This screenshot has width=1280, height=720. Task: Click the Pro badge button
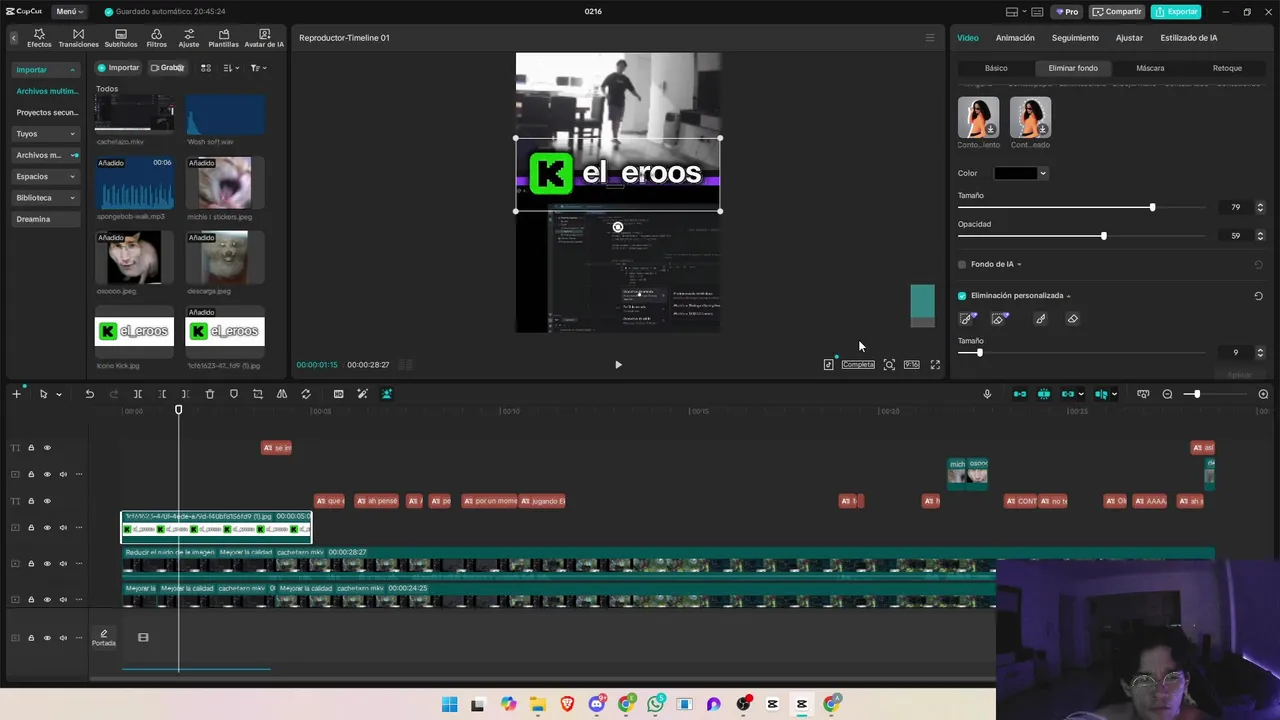[1066, 12]
